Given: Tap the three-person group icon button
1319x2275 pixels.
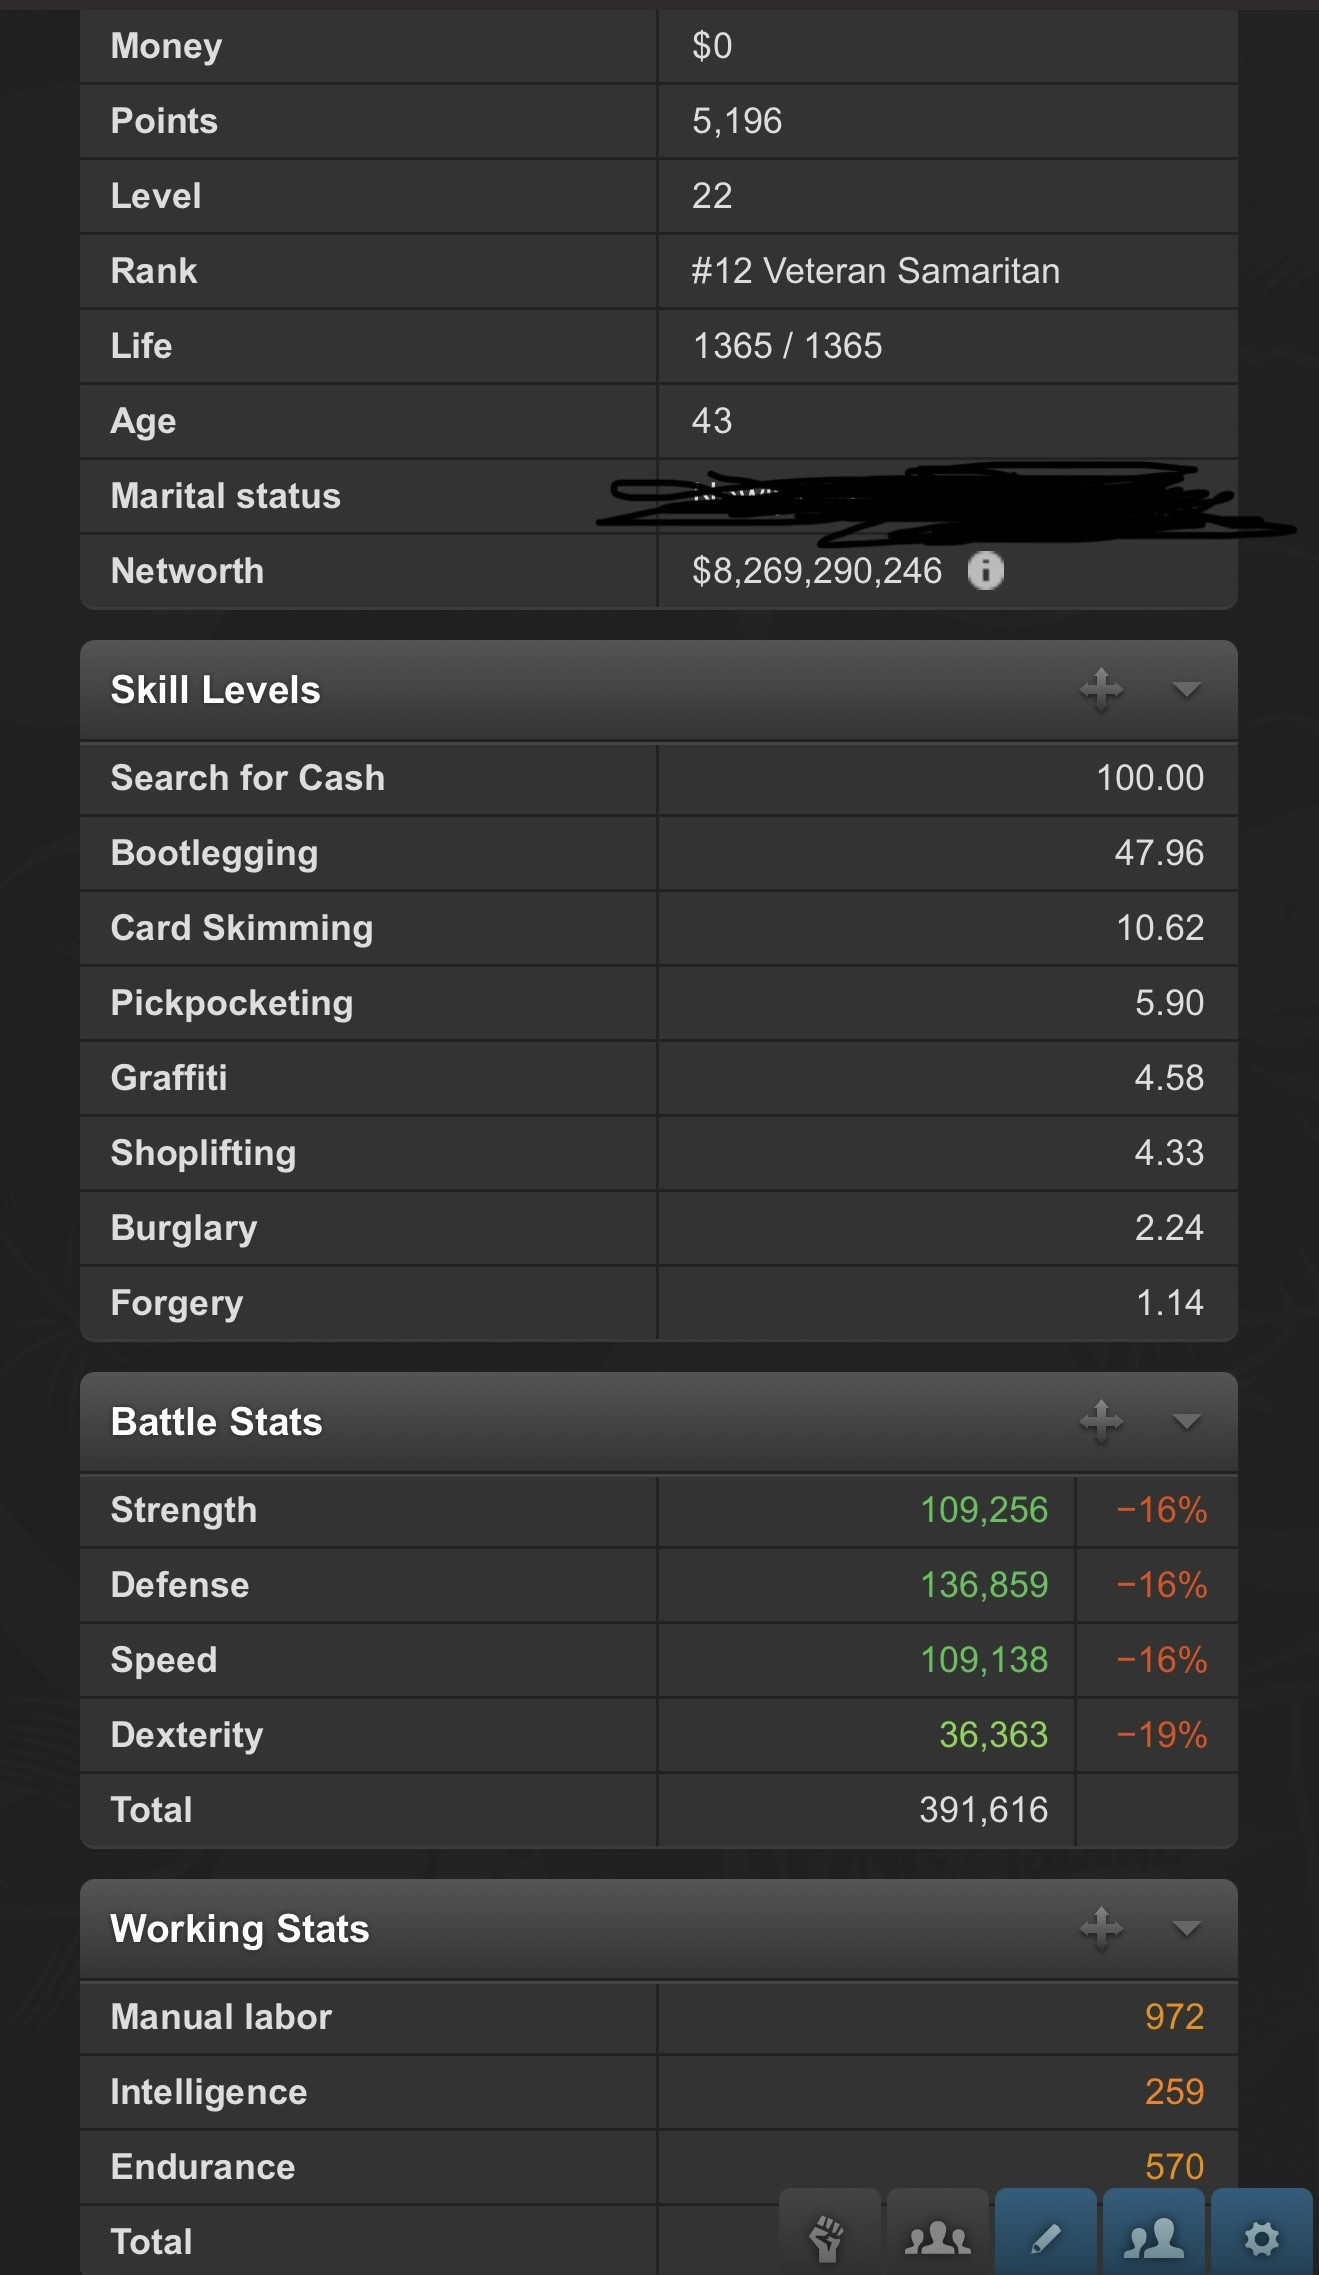Looking at the screenshot, I should tap(937, 2237).
